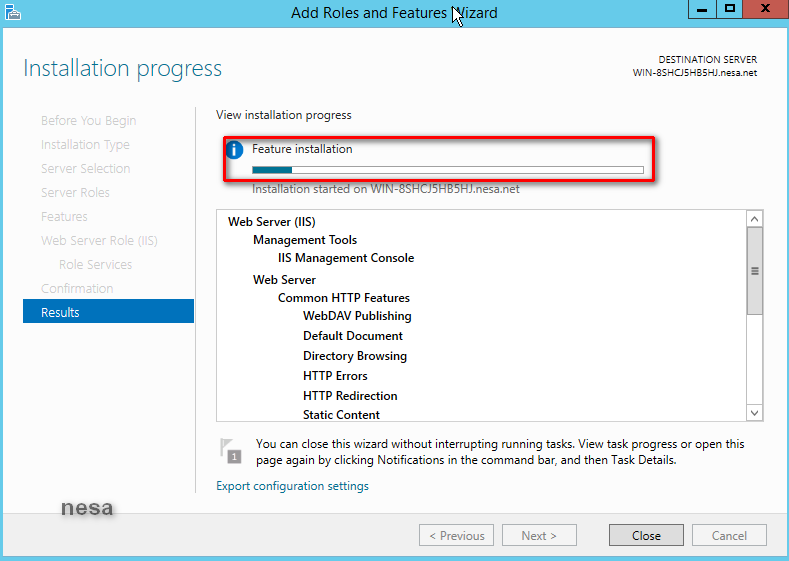The image size is (789, 561).
Task: Click Common HTTP Features in the list
Action: click(x=344, y=298)
